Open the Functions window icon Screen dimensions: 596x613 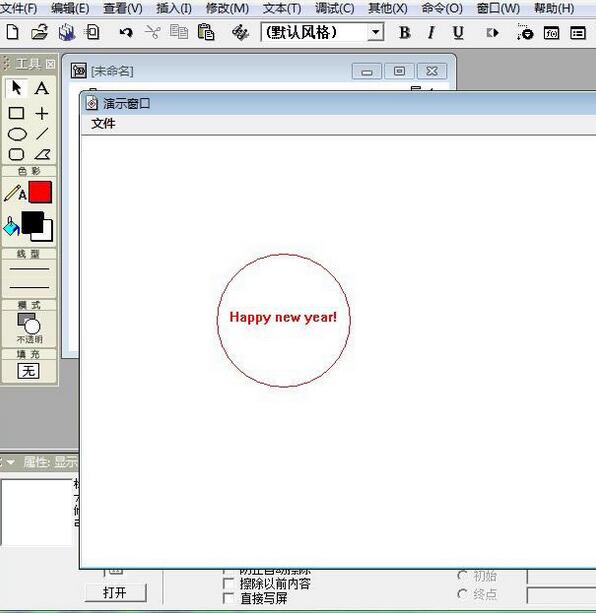coord(551,33)
